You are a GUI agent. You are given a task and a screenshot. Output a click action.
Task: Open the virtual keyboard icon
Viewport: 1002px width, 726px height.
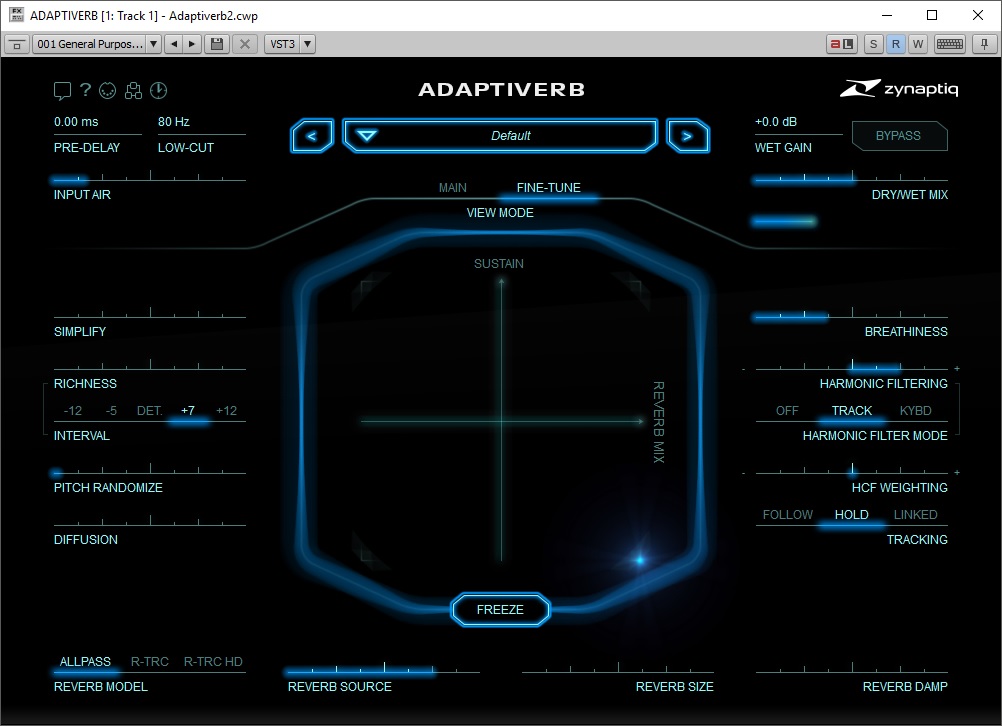tap(950, 44)
